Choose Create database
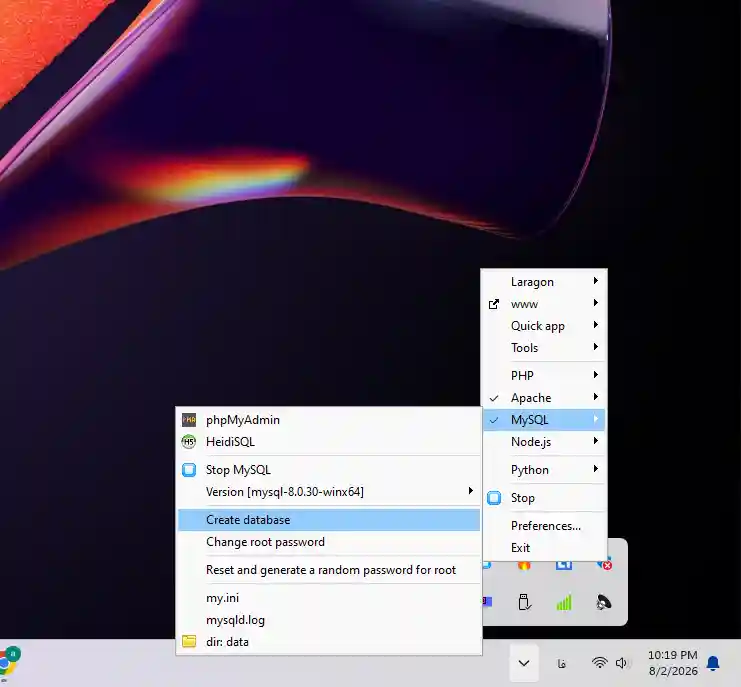The height and width of the screenshot is (687, 741). coord(329,520)
